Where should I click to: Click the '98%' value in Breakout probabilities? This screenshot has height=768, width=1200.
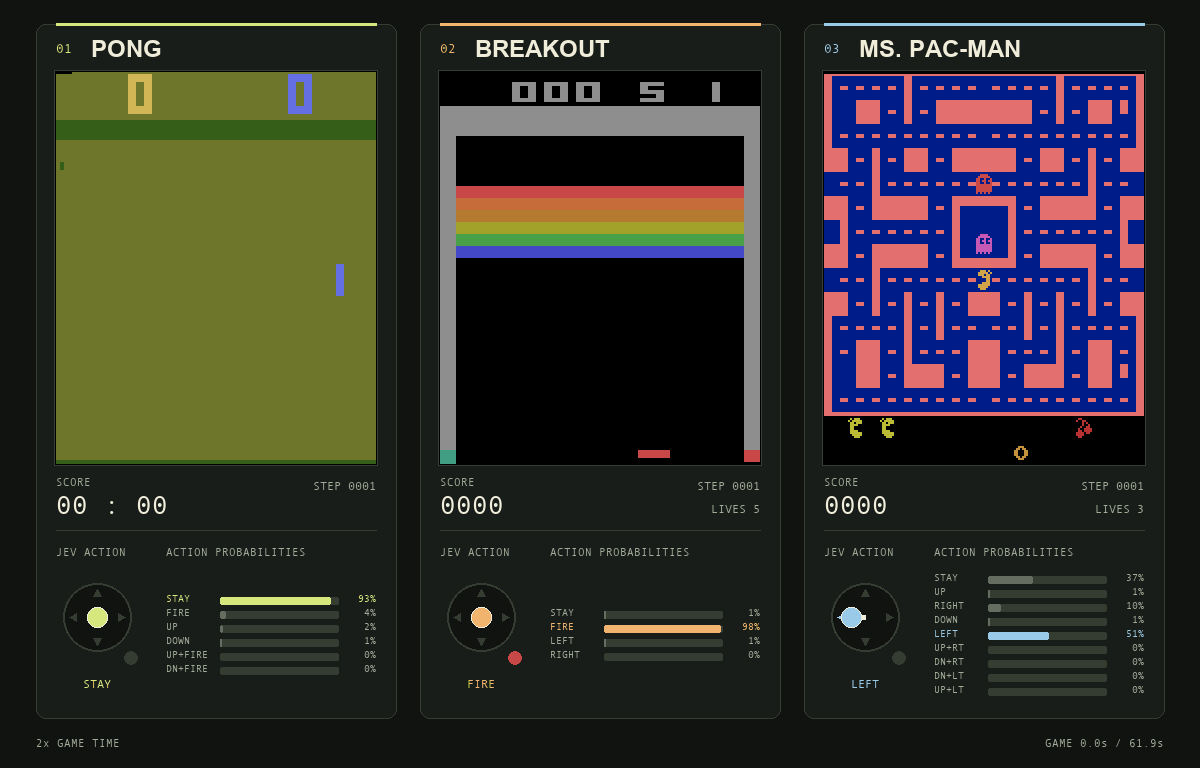(x=751, y=629)
